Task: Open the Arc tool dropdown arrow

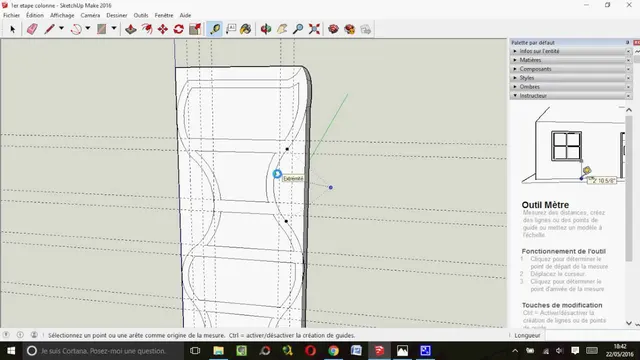Action: 88,29
